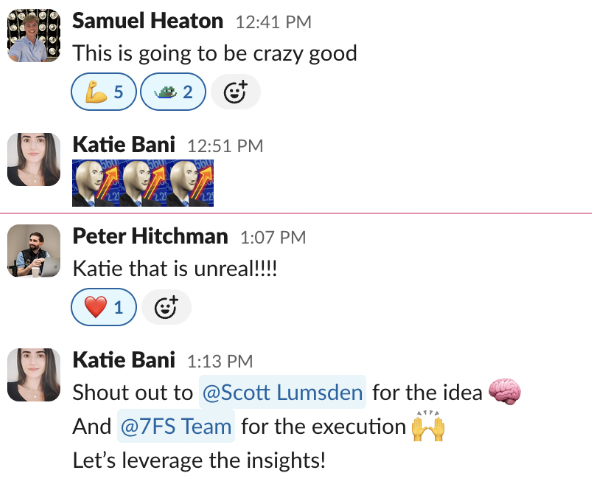This screenshot has height=494, width=592.
Task: Click the brain emoji in Katie's message
Action: [x=505, y=392]
